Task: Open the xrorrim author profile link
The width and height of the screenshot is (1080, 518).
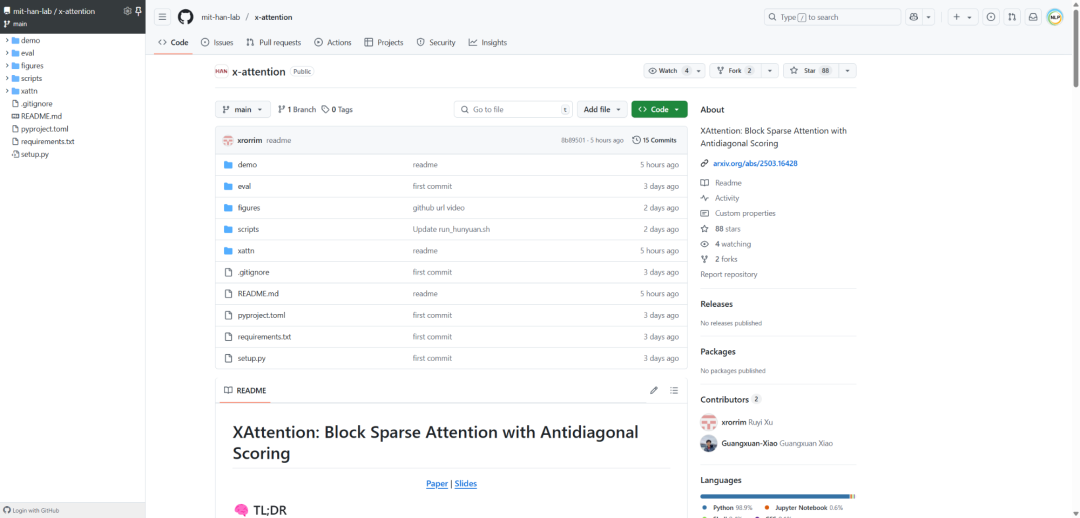Action: (249, 141)
